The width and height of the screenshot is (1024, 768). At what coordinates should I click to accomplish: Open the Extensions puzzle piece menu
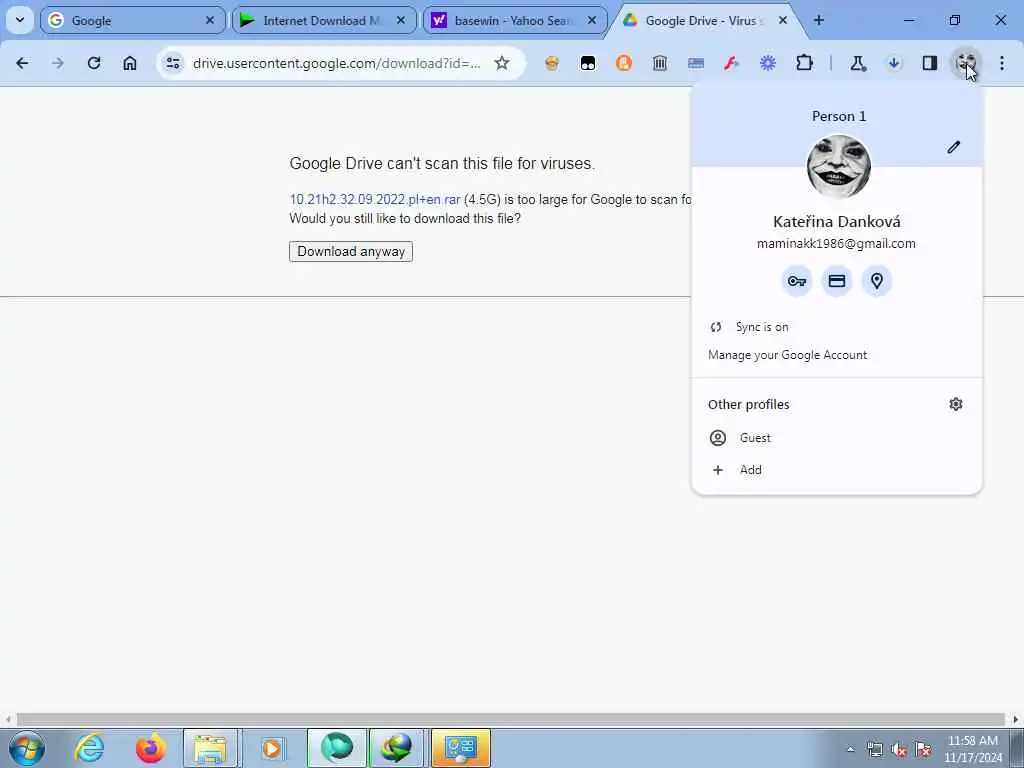point(805,63)
